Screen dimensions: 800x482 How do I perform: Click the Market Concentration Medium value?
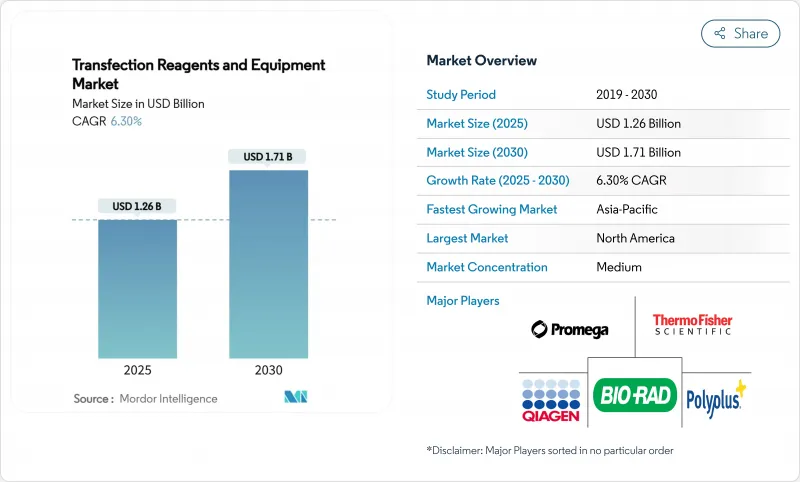618,267
